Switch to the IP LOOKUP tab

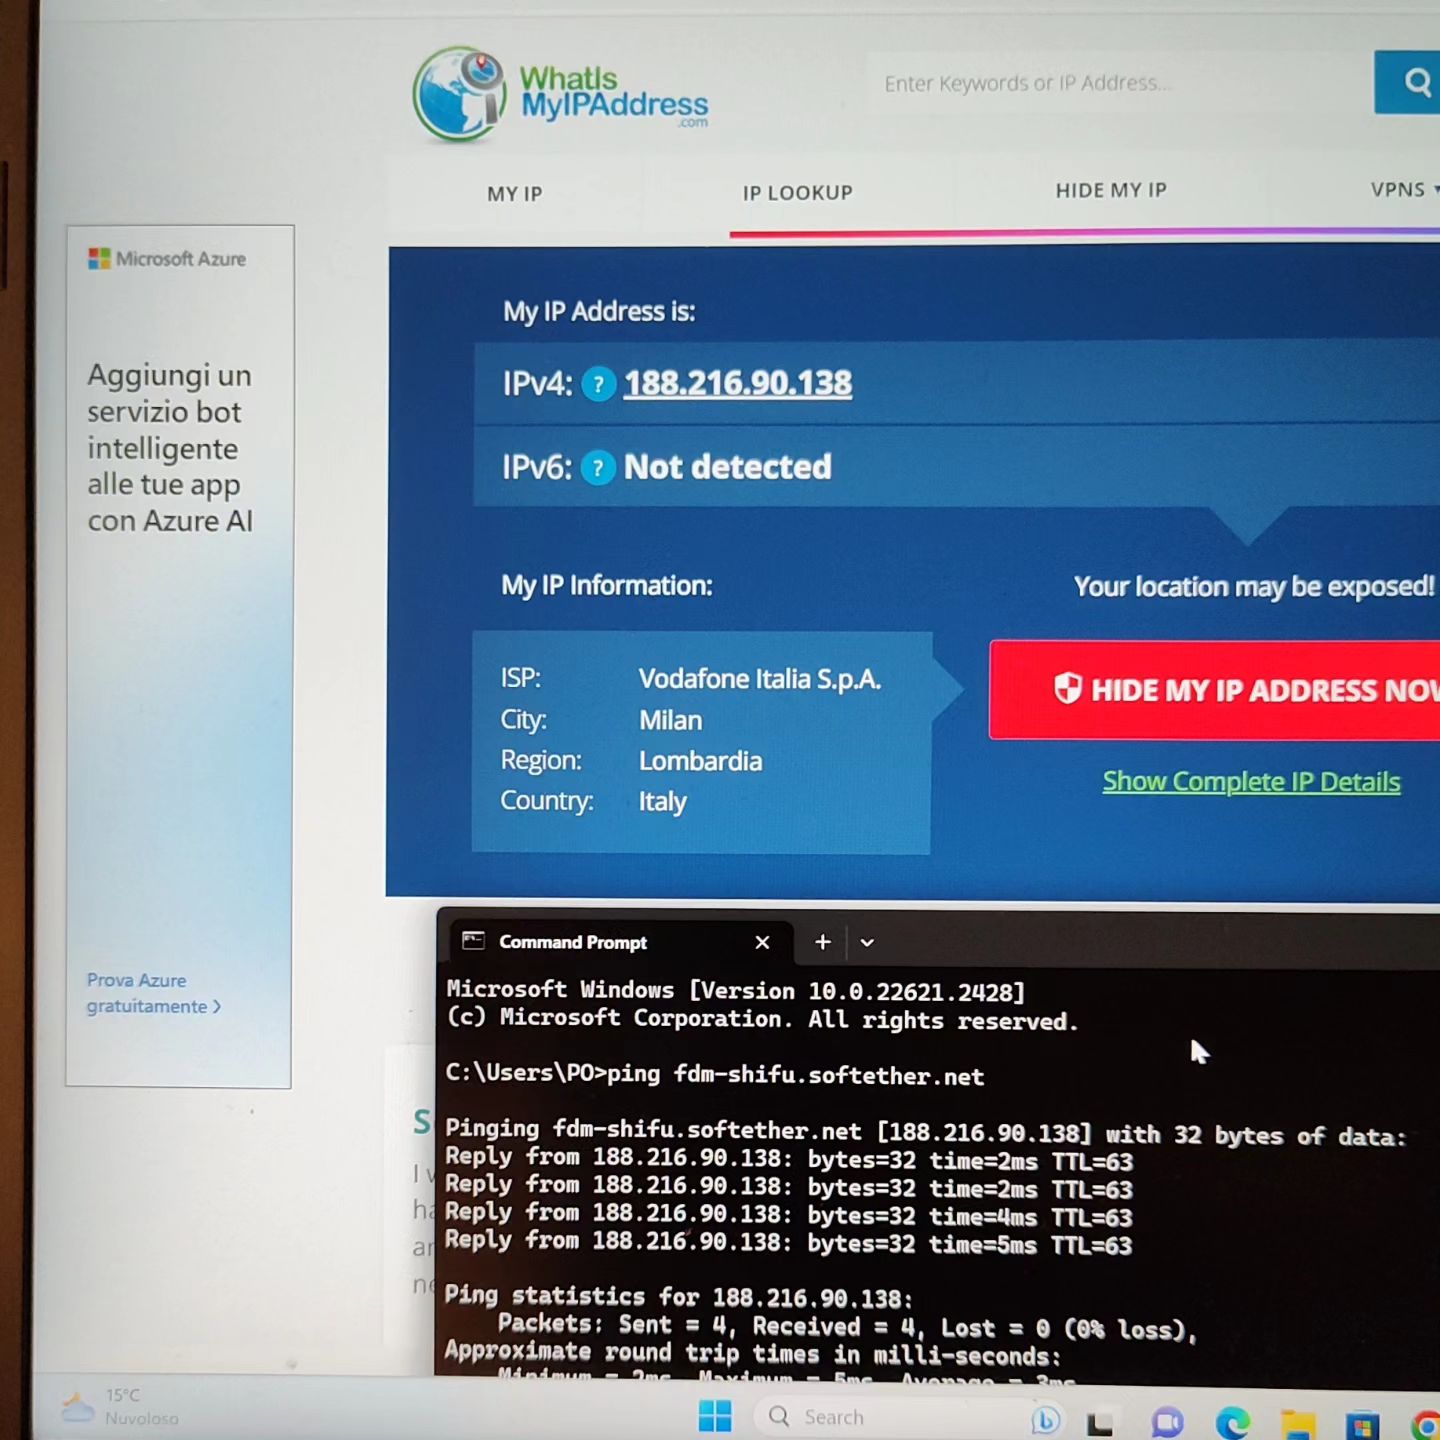click(x=797, y=193)
